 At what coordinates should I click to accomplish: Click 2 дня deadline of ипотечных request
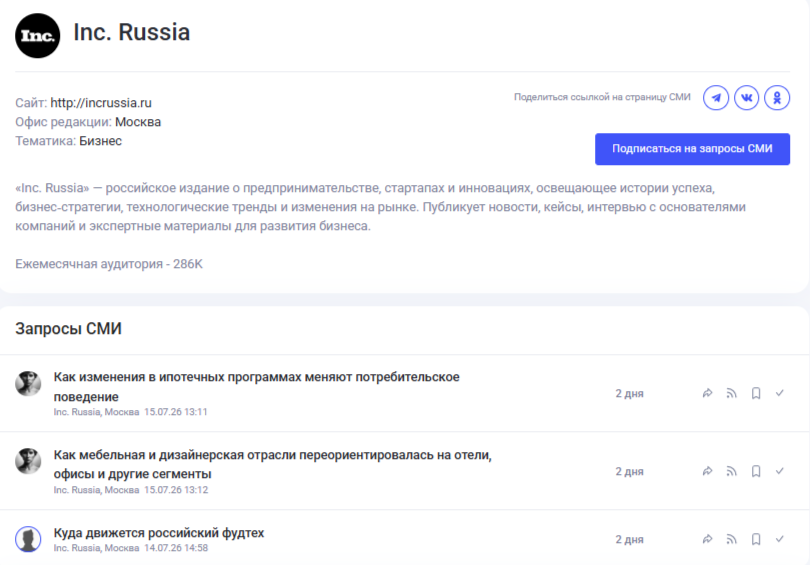click(x=629, y=394)
